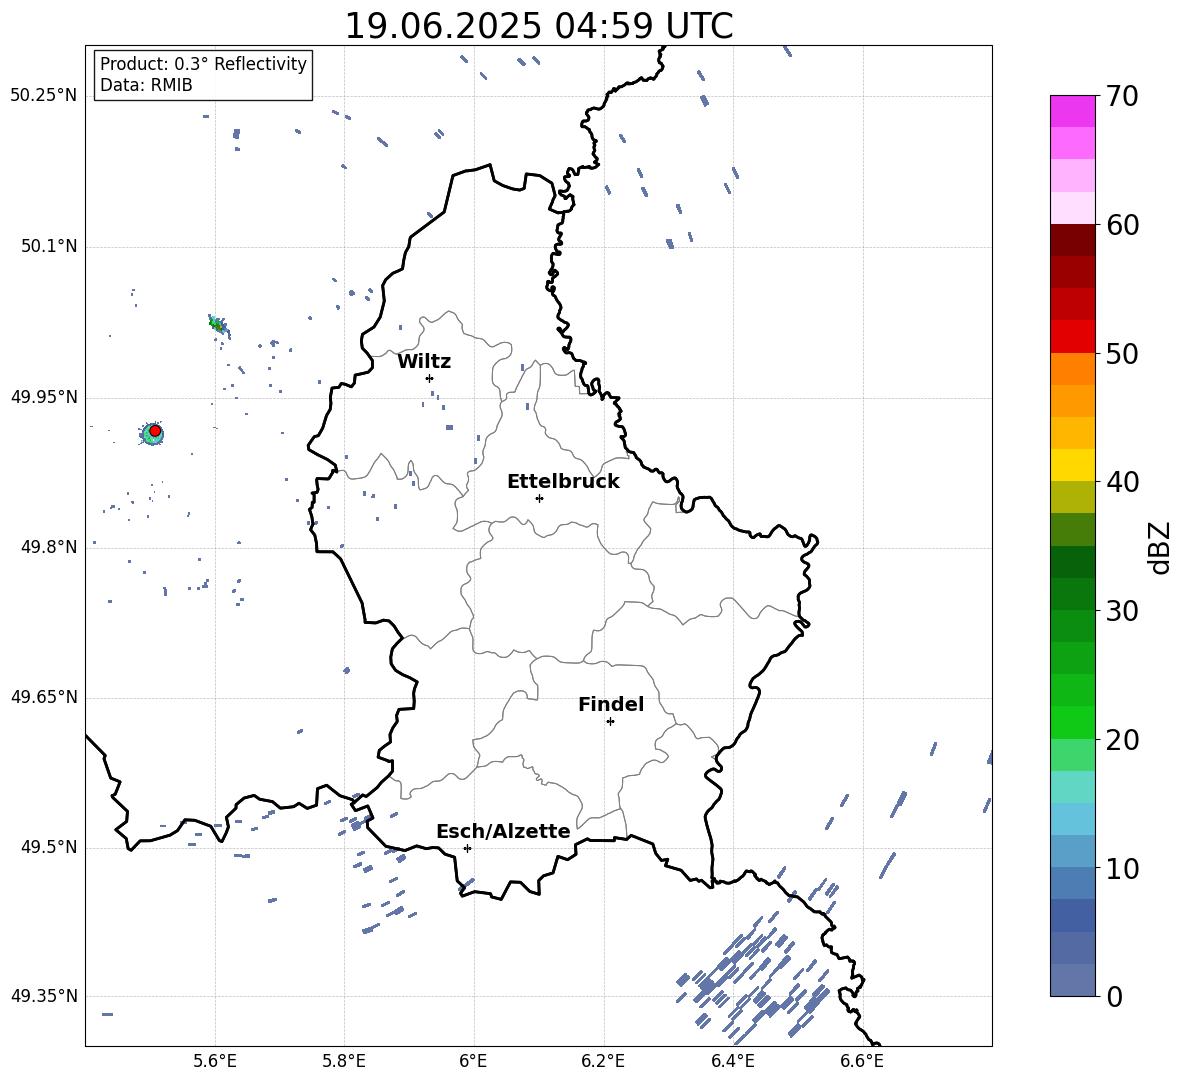This screenshot has width=1184, height=1081.
Task: Click the orange colorbar segment below 50
Action: (1072, 368)
